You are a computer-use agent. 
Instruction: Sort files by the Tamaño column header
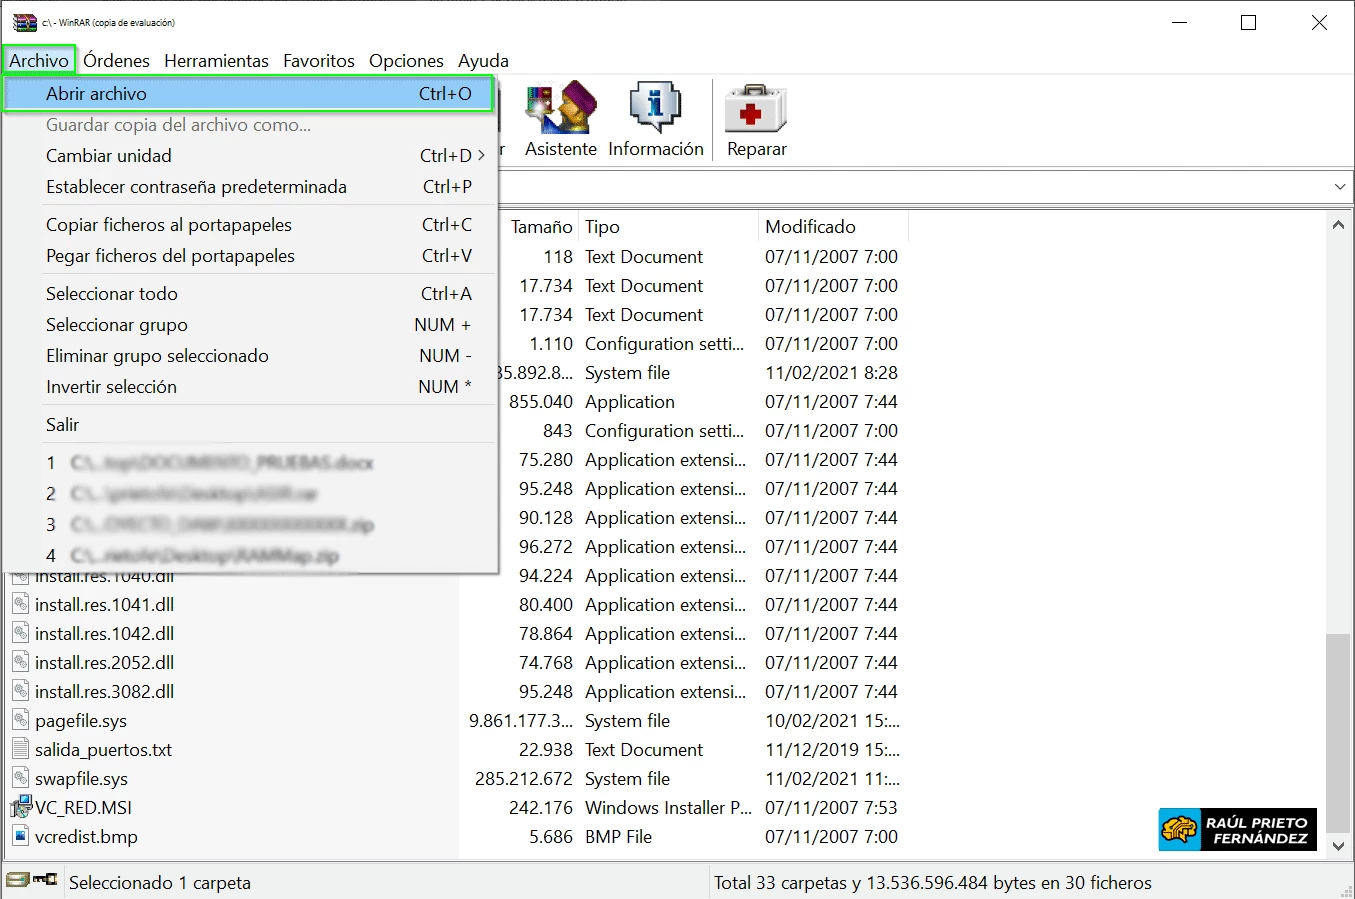541,227
